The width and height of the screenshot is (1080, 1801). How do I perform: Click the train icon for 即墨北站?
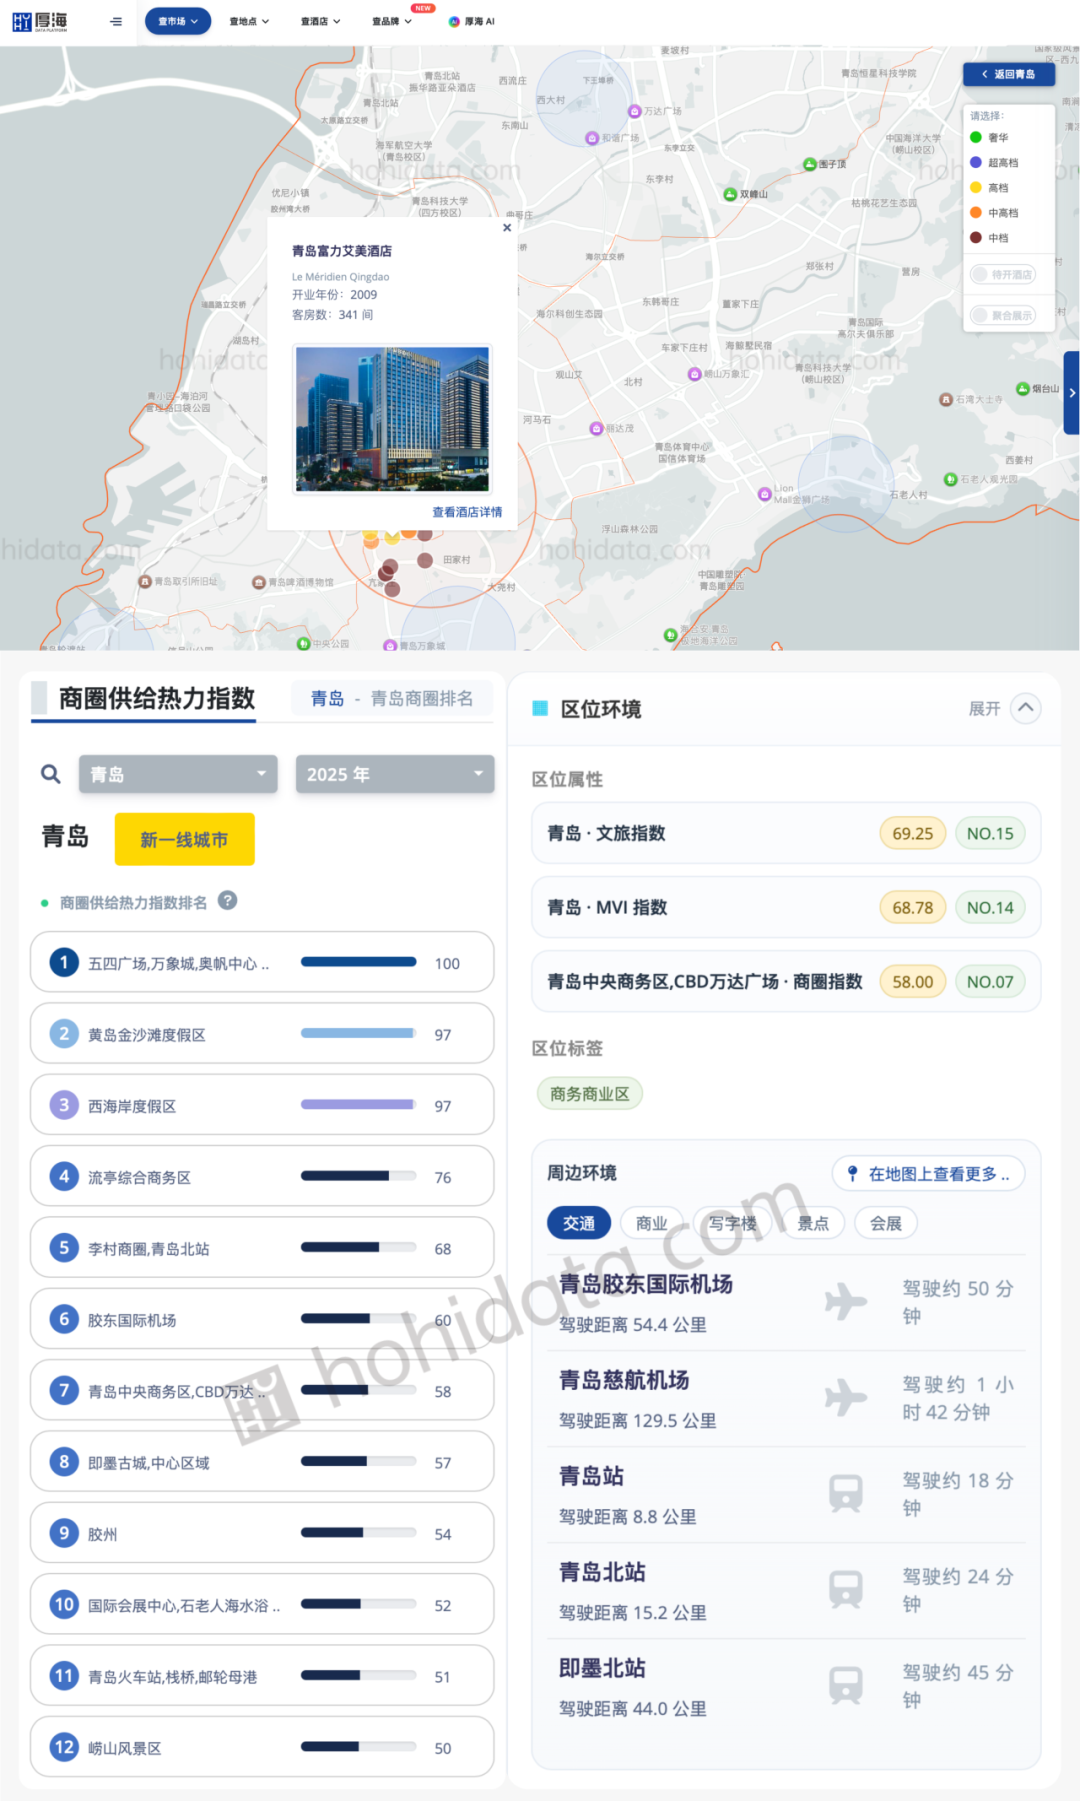846,1686
